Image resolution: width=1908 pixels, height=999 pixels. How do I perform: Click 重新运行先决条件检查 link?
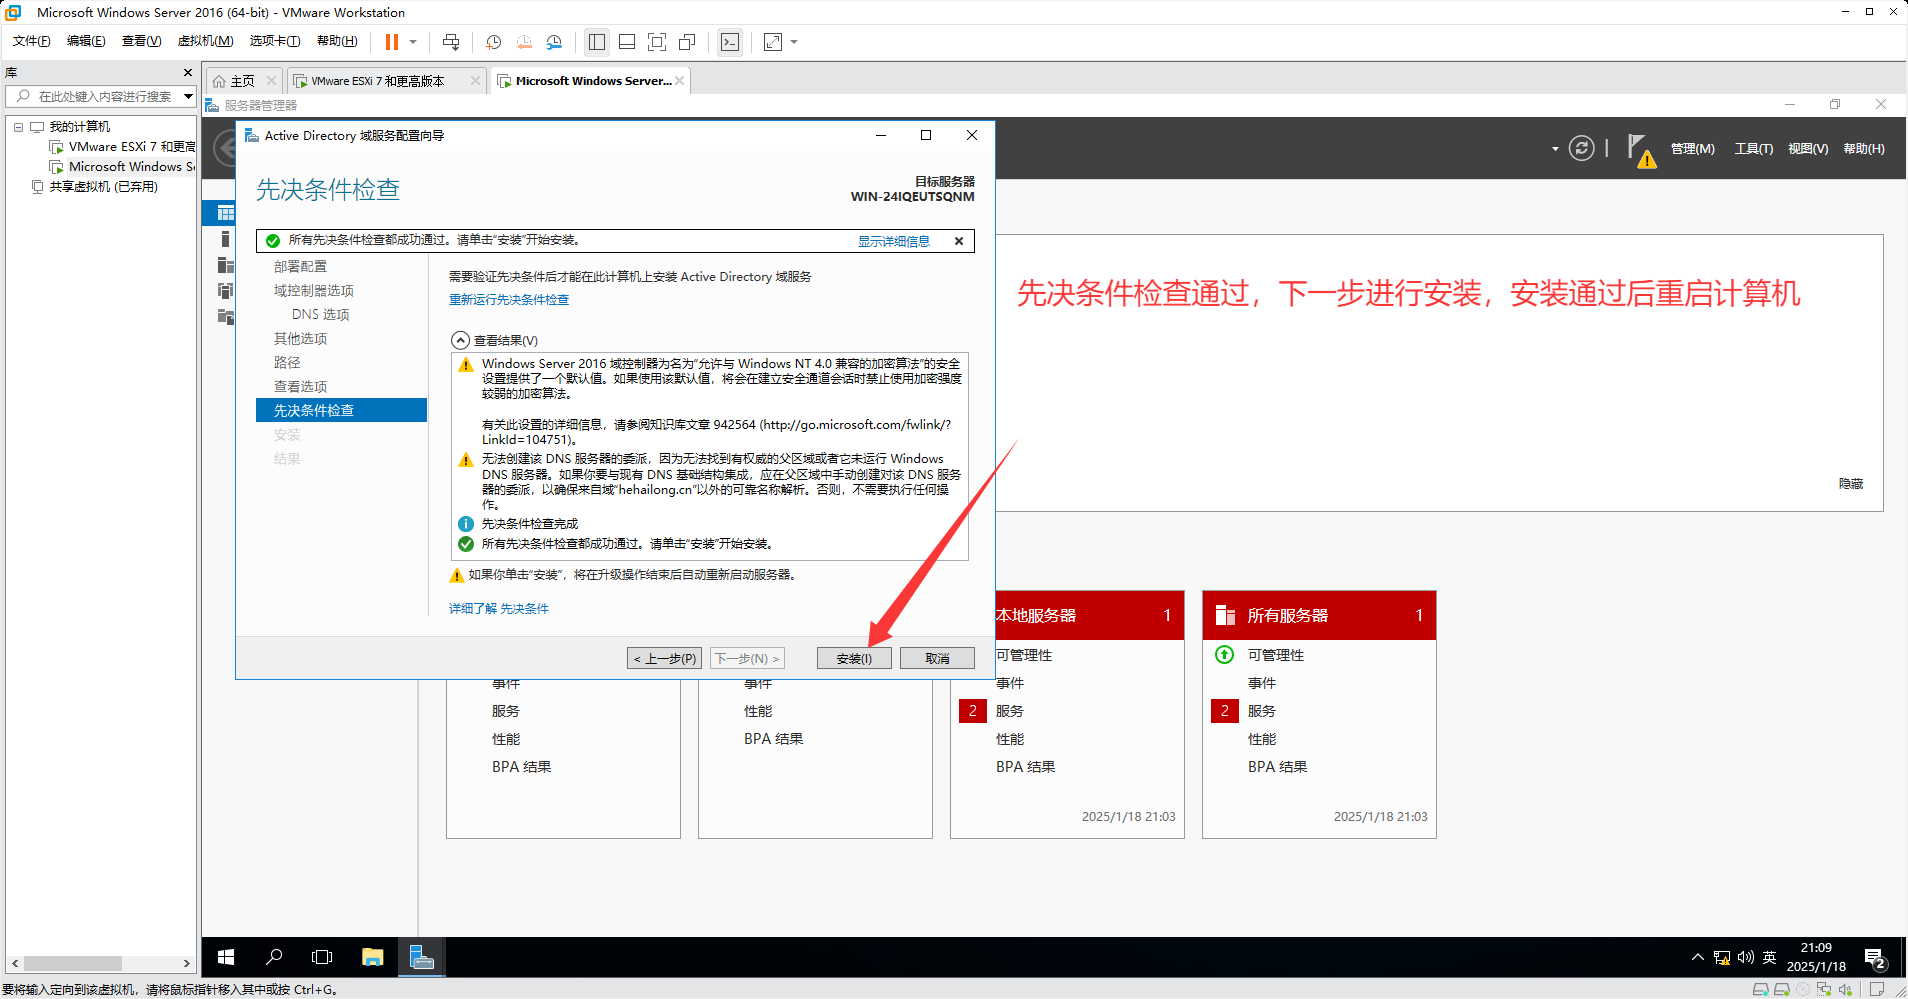[x=508, y=300]
